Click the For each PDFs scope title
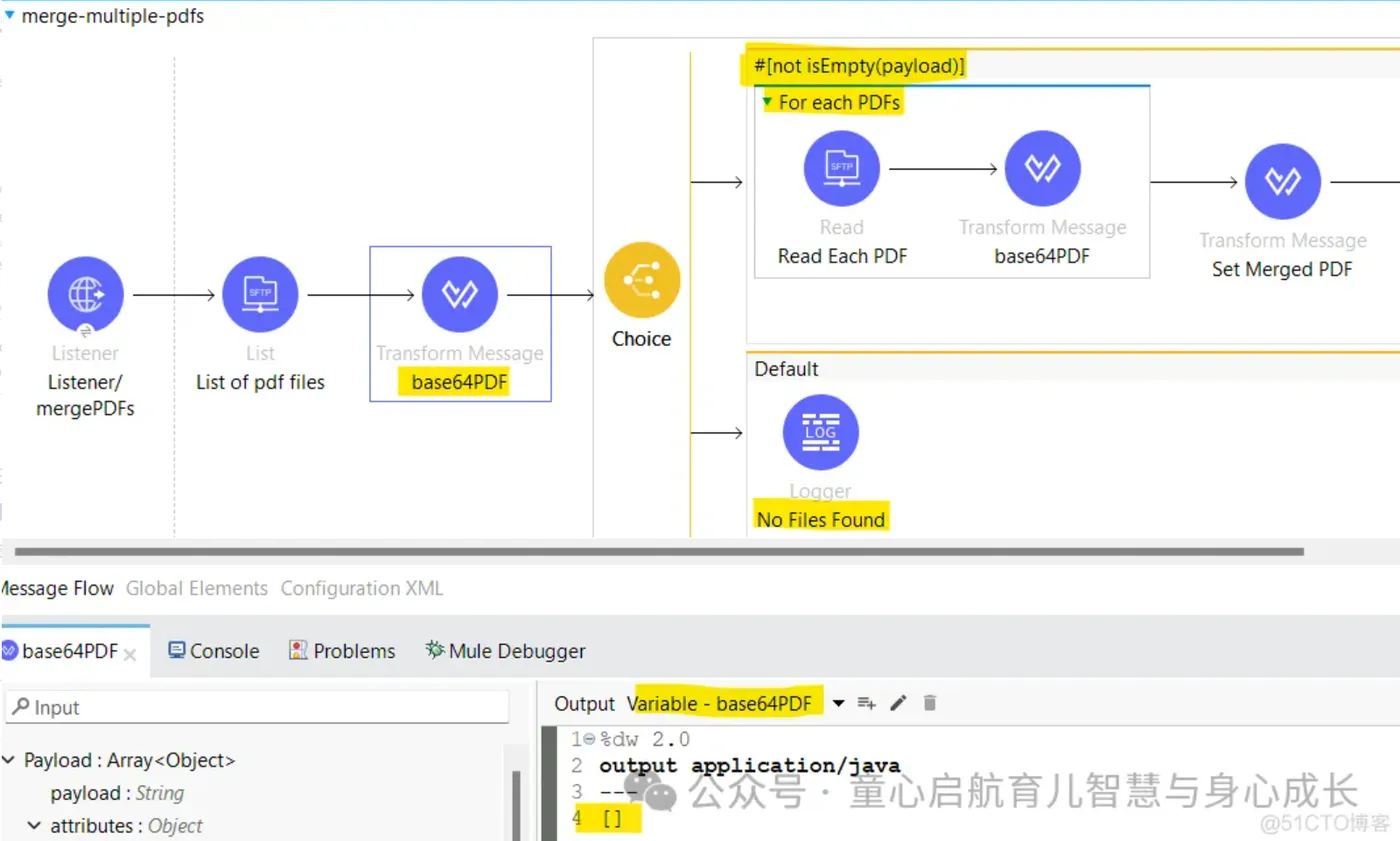This screenshot has width=1400, height=841. coord(839,102)
